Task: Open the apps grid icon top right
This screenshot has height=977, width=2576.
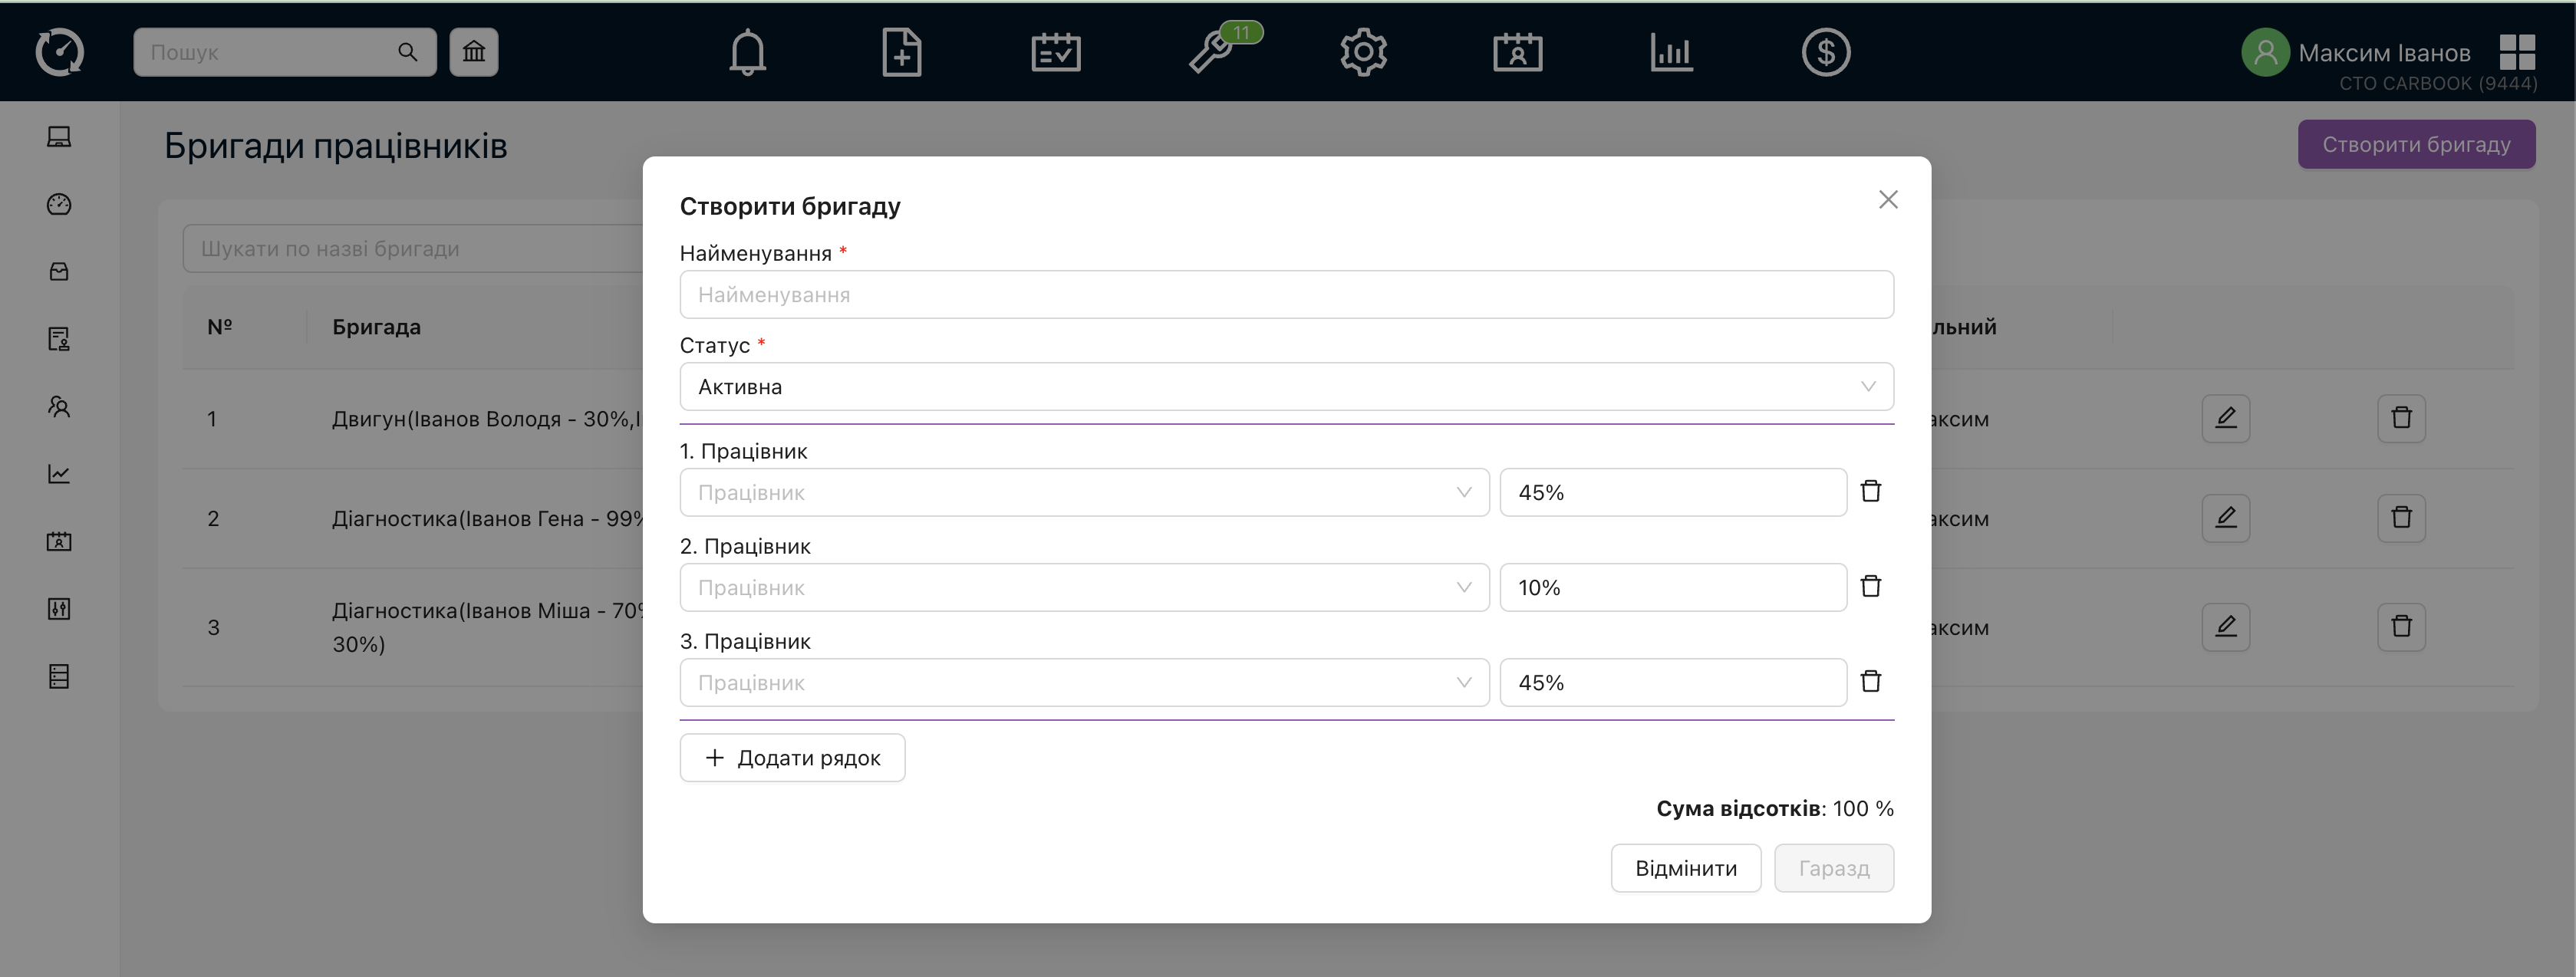Action: click(2516, 52)
